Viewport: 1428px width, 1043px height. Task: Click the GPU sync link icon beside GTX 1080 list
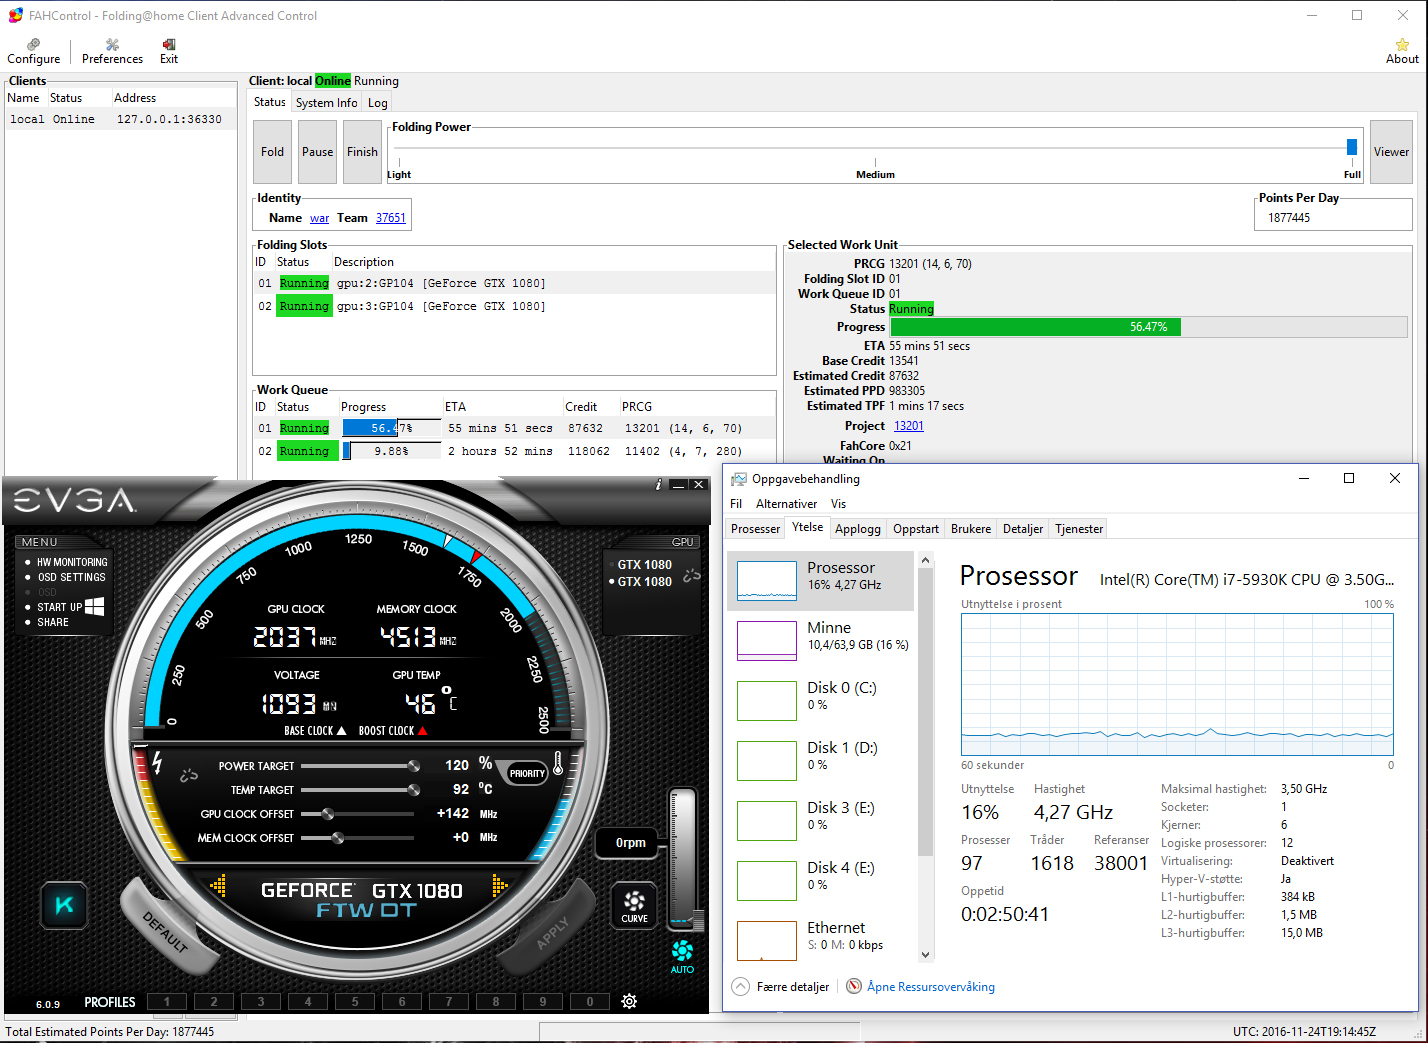[691, 574]
